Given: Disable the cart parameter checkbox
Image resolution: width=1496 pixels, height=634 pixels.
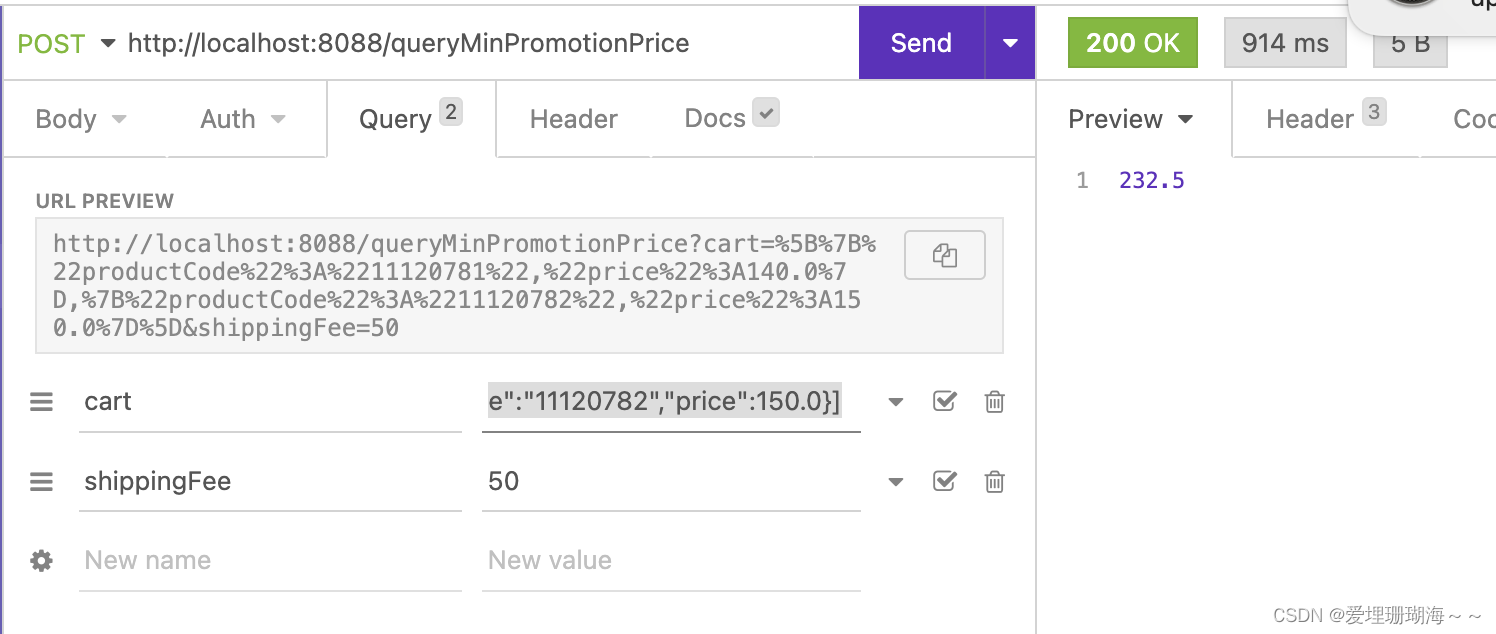Looking at the screenshot, I should pyautogui.click(x=944, y=402).
